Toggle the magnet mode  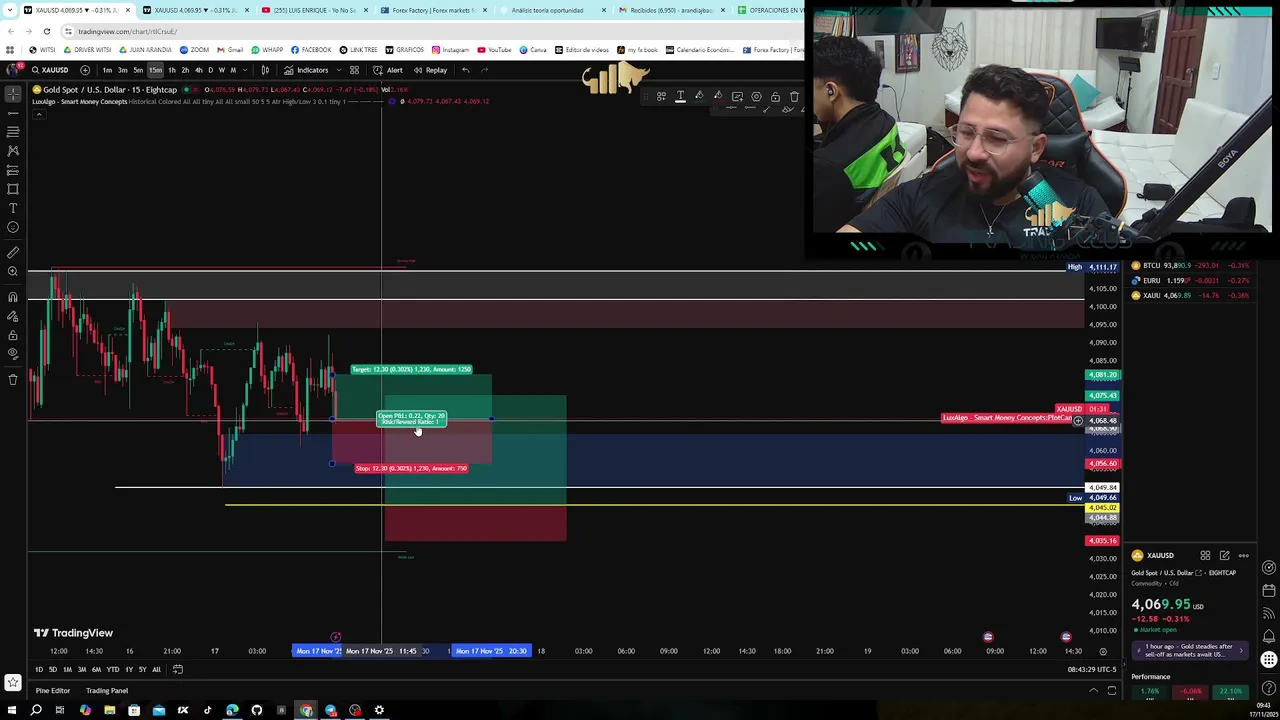point(13,297)
